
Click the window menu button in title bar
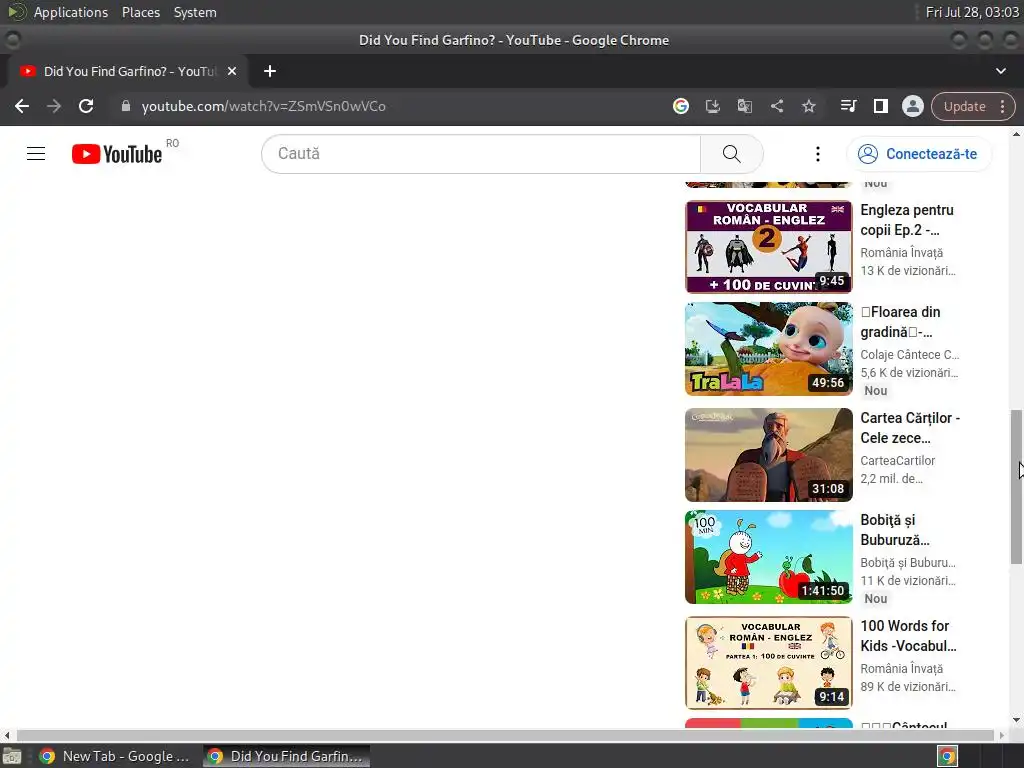(x=12, y=40)
